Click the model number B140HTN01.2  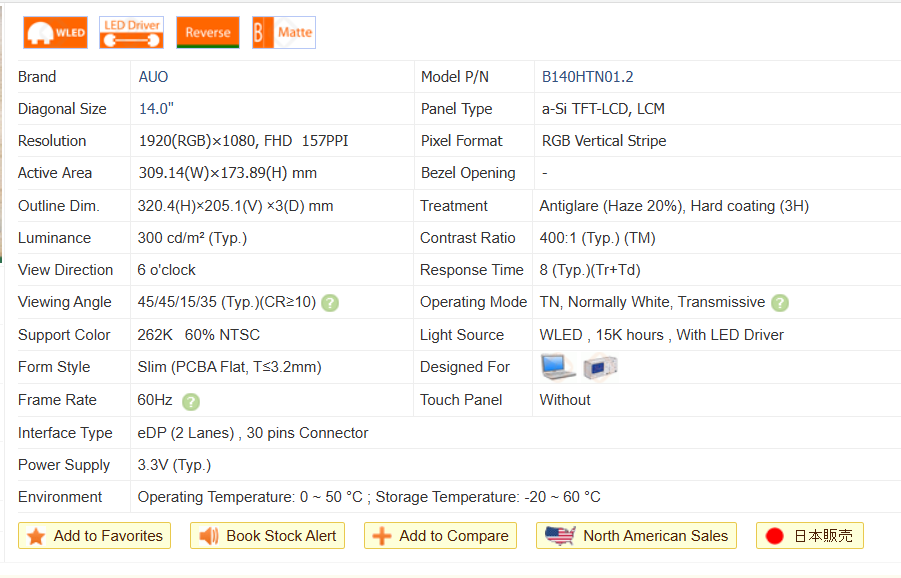click(587, 77)
